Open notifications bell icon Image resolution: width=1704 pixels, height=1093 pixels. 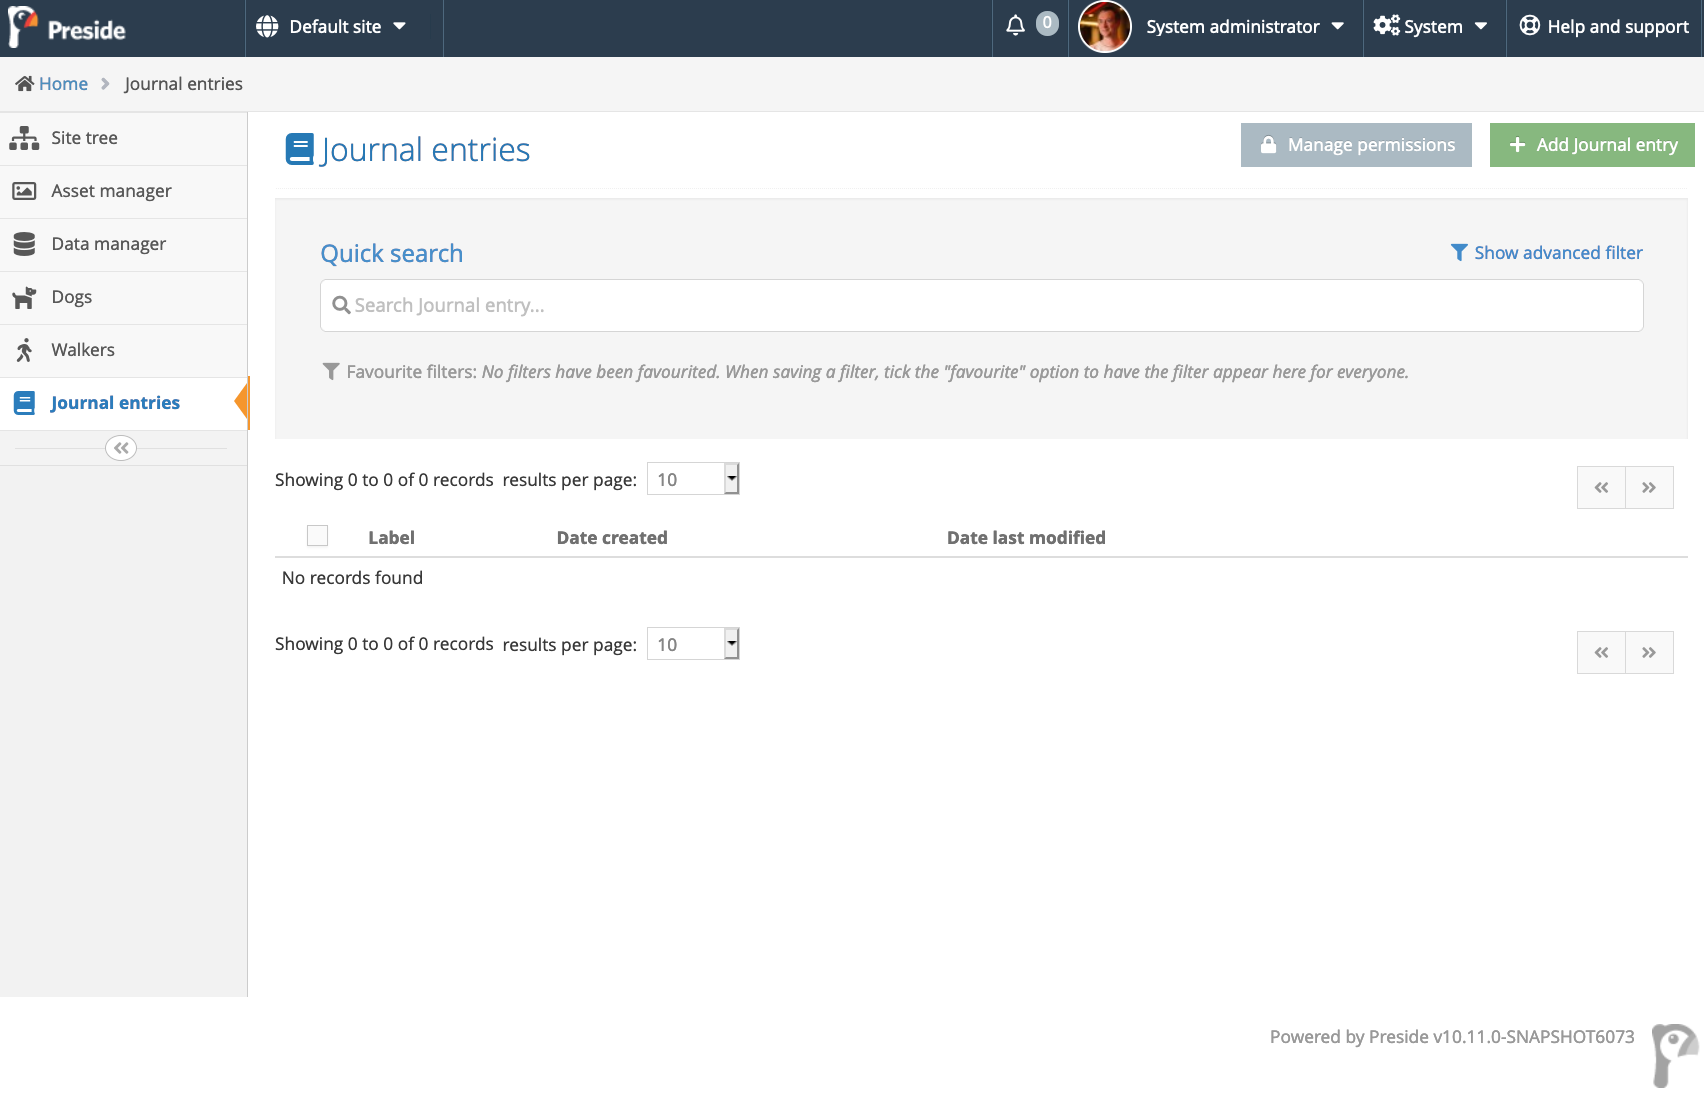(x=1015, y=26)
